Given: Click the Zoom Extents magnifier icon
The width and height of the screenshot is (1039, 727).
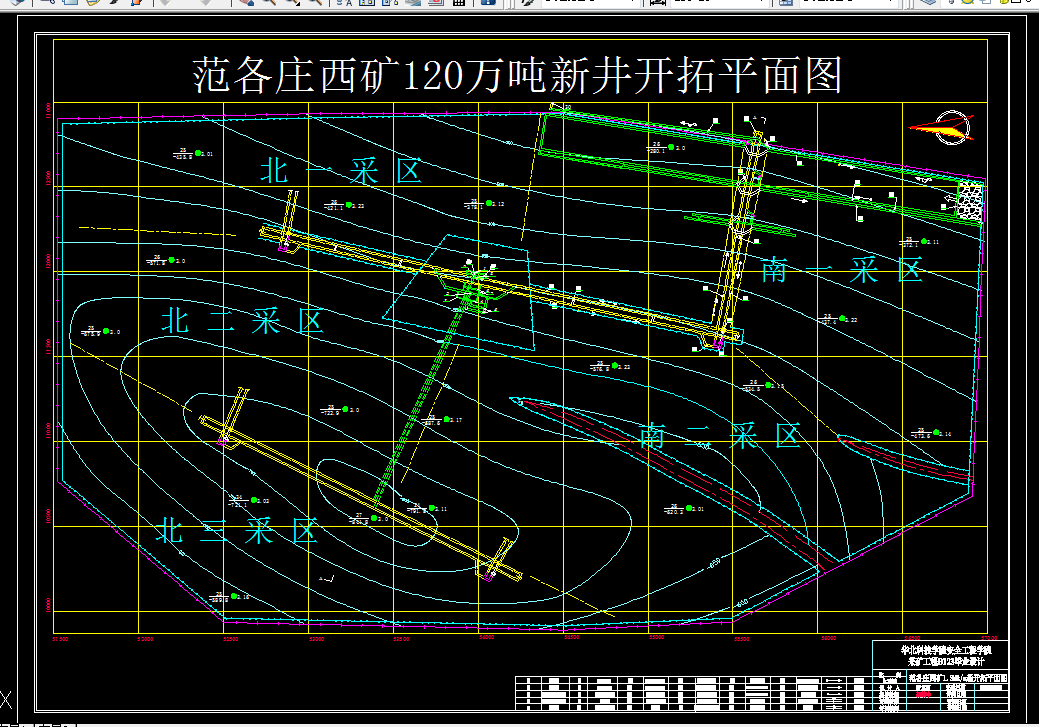Looking at the screenshot, I should 316,5.
